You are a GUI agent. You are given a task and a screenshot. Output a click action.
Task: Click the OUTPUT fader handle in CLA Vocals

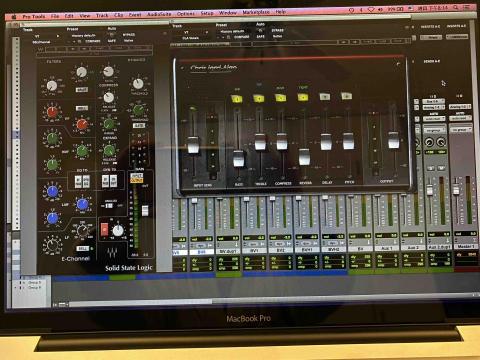[394, 140]
